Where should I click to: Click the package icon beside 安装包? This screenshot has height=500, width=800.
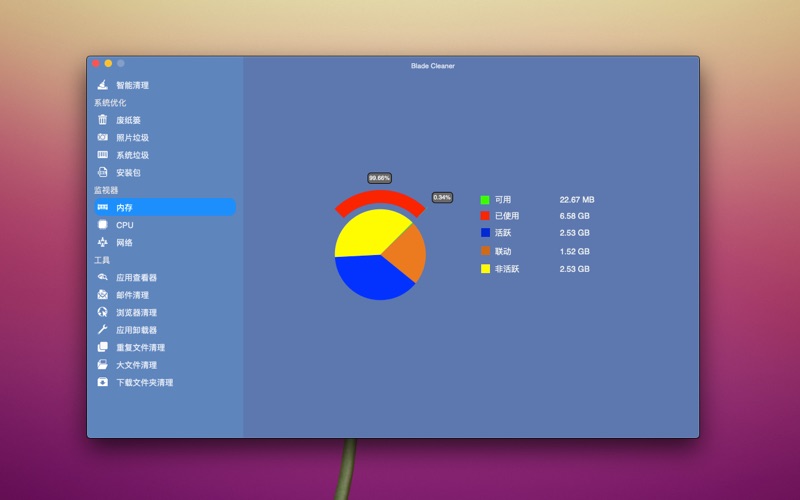[x=103, y=172]
